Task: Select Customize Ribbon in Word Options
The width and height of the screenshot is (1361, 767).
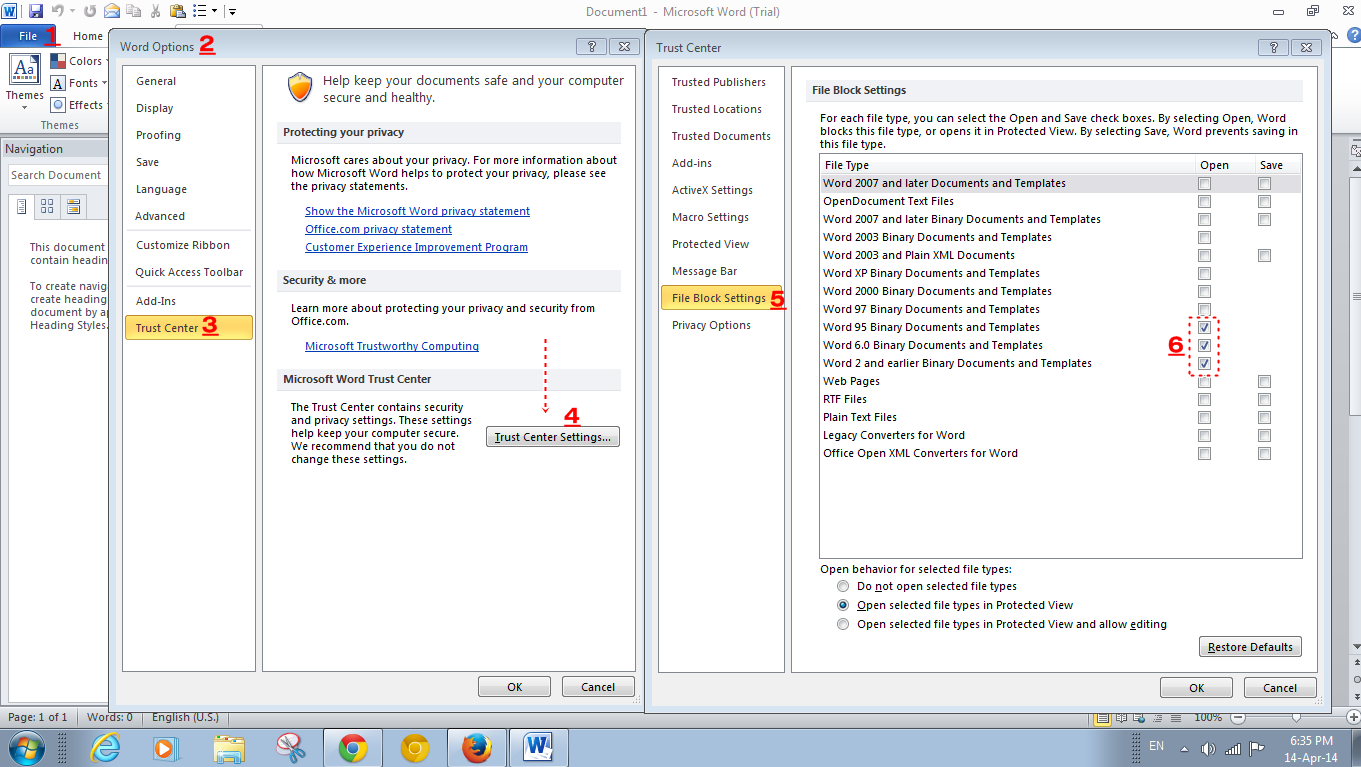Action: 188,245
